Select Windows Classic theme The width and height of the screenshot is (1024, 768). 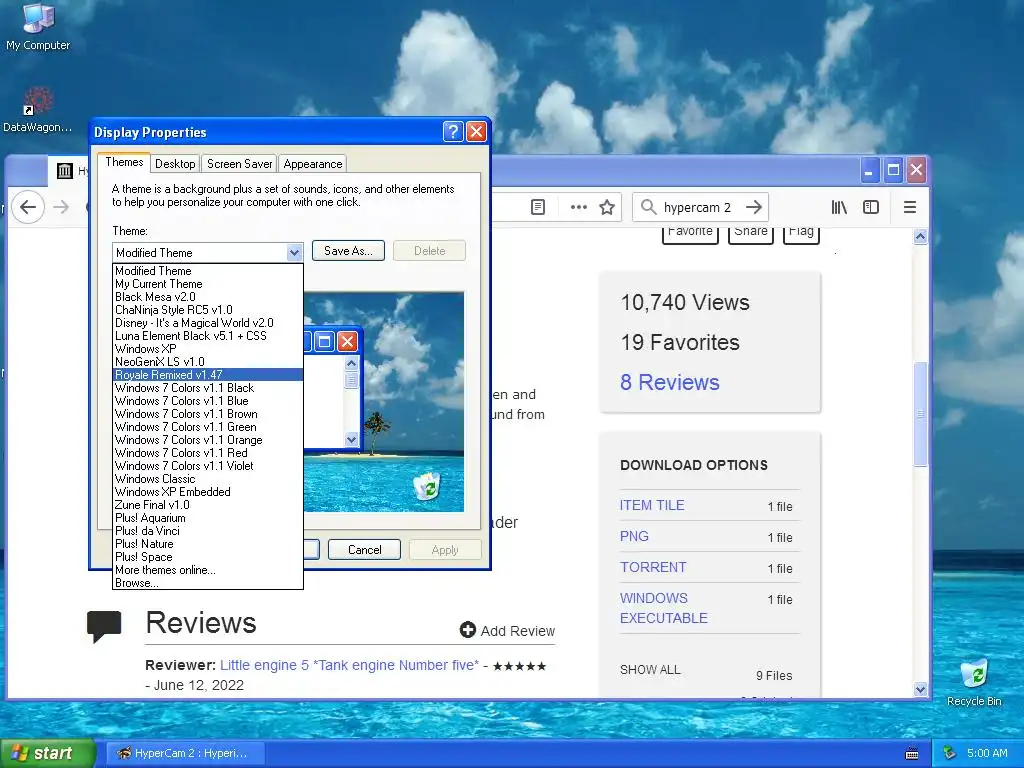click(x=208, y=479)
